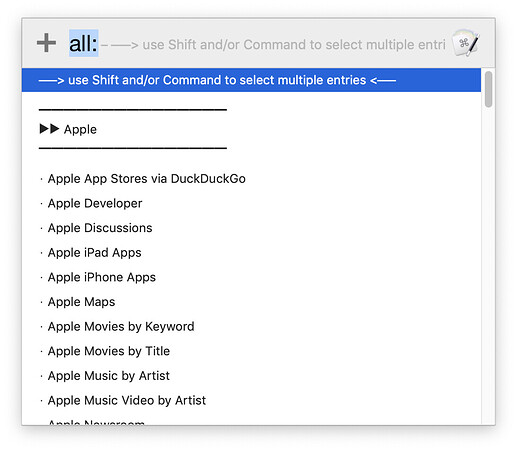Click the vertical scrollbar thumb
The width and height of the screenshot is (517, 450).
coord(488,89)
